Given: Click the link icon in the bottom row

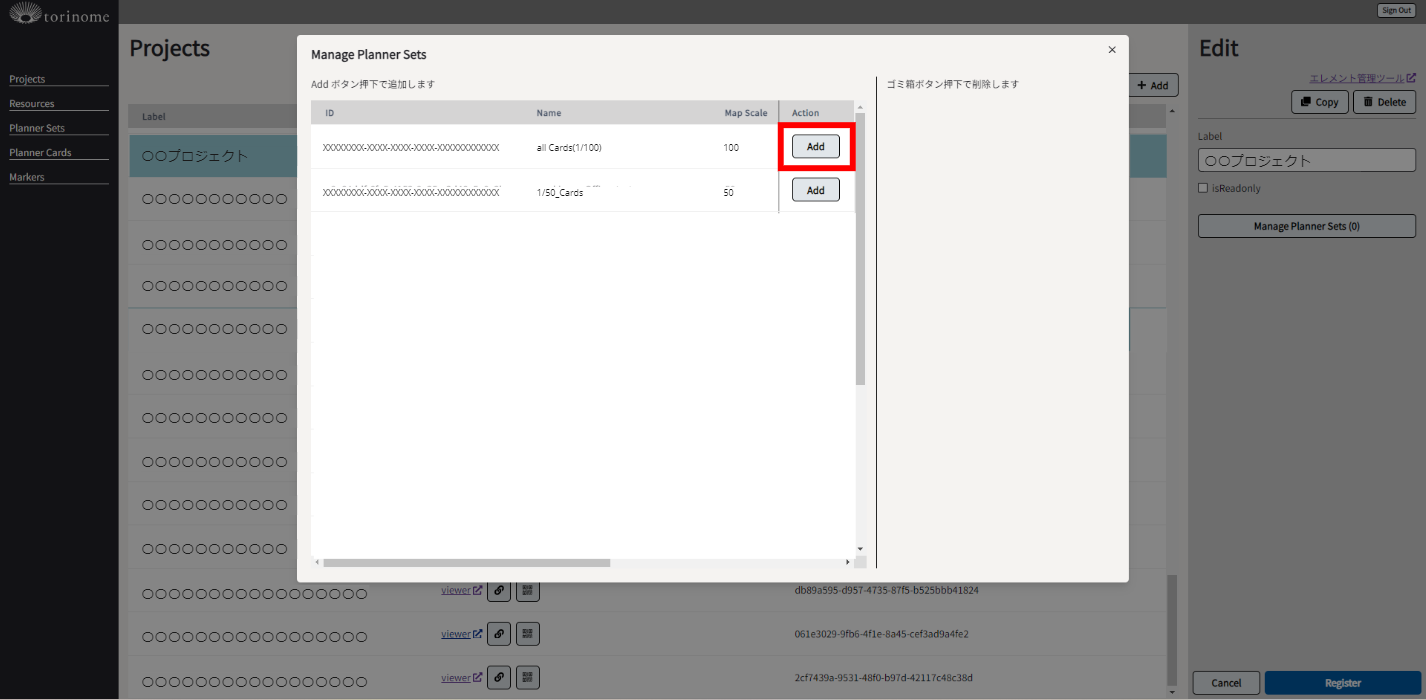Looking at the screenshot, I should click(498, 677).
